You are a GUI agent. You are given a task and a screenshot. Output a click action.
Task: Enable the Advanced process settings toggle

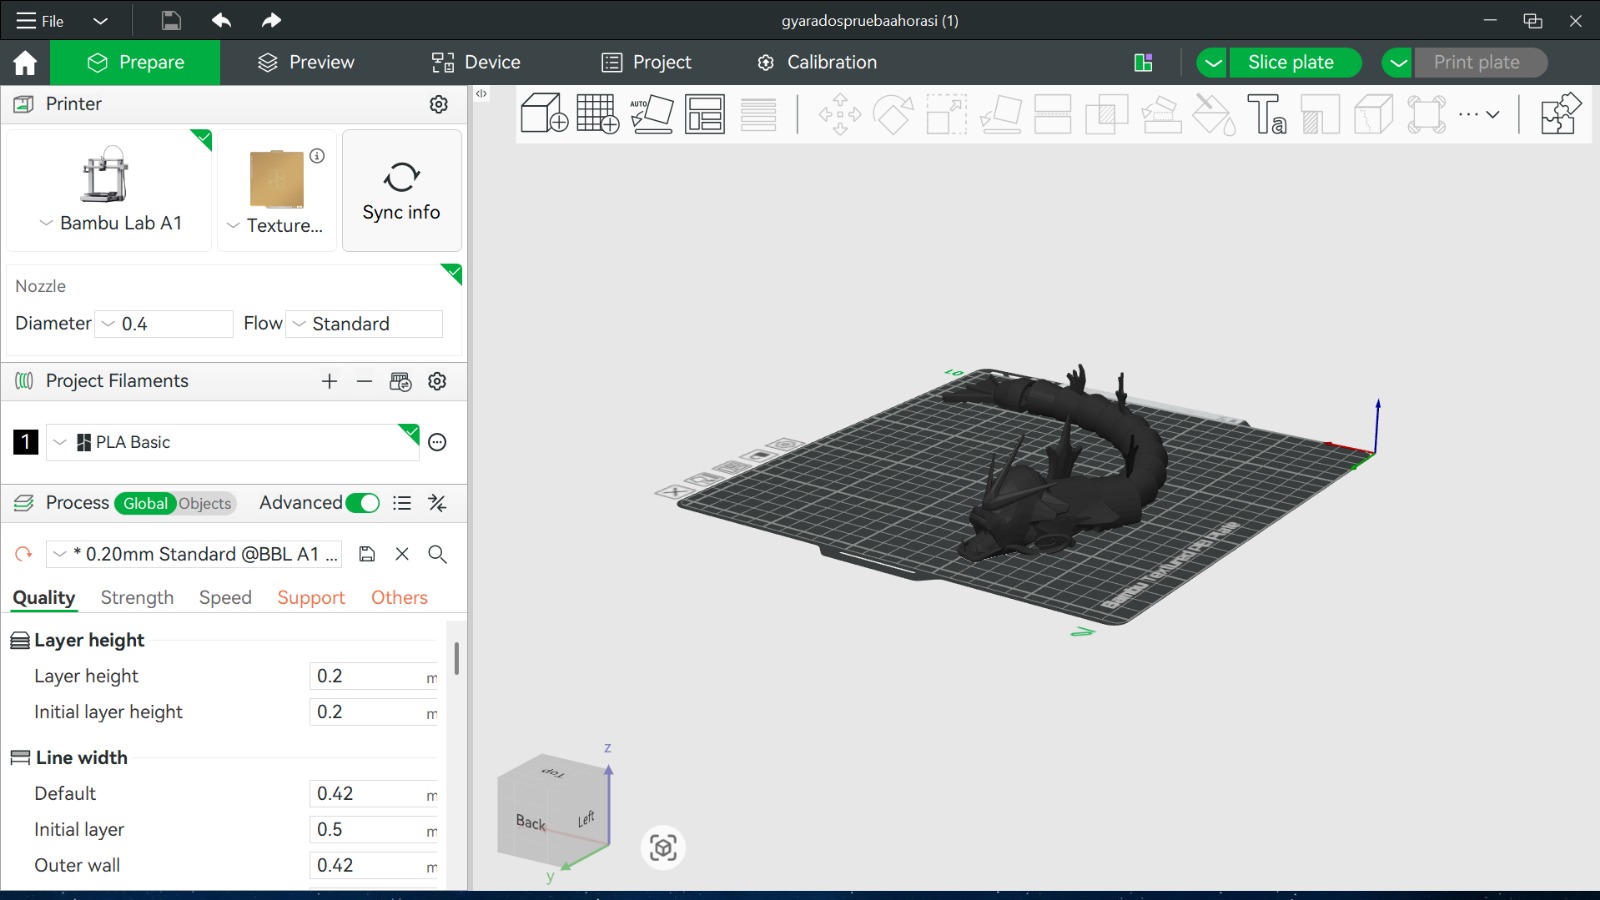364,503
